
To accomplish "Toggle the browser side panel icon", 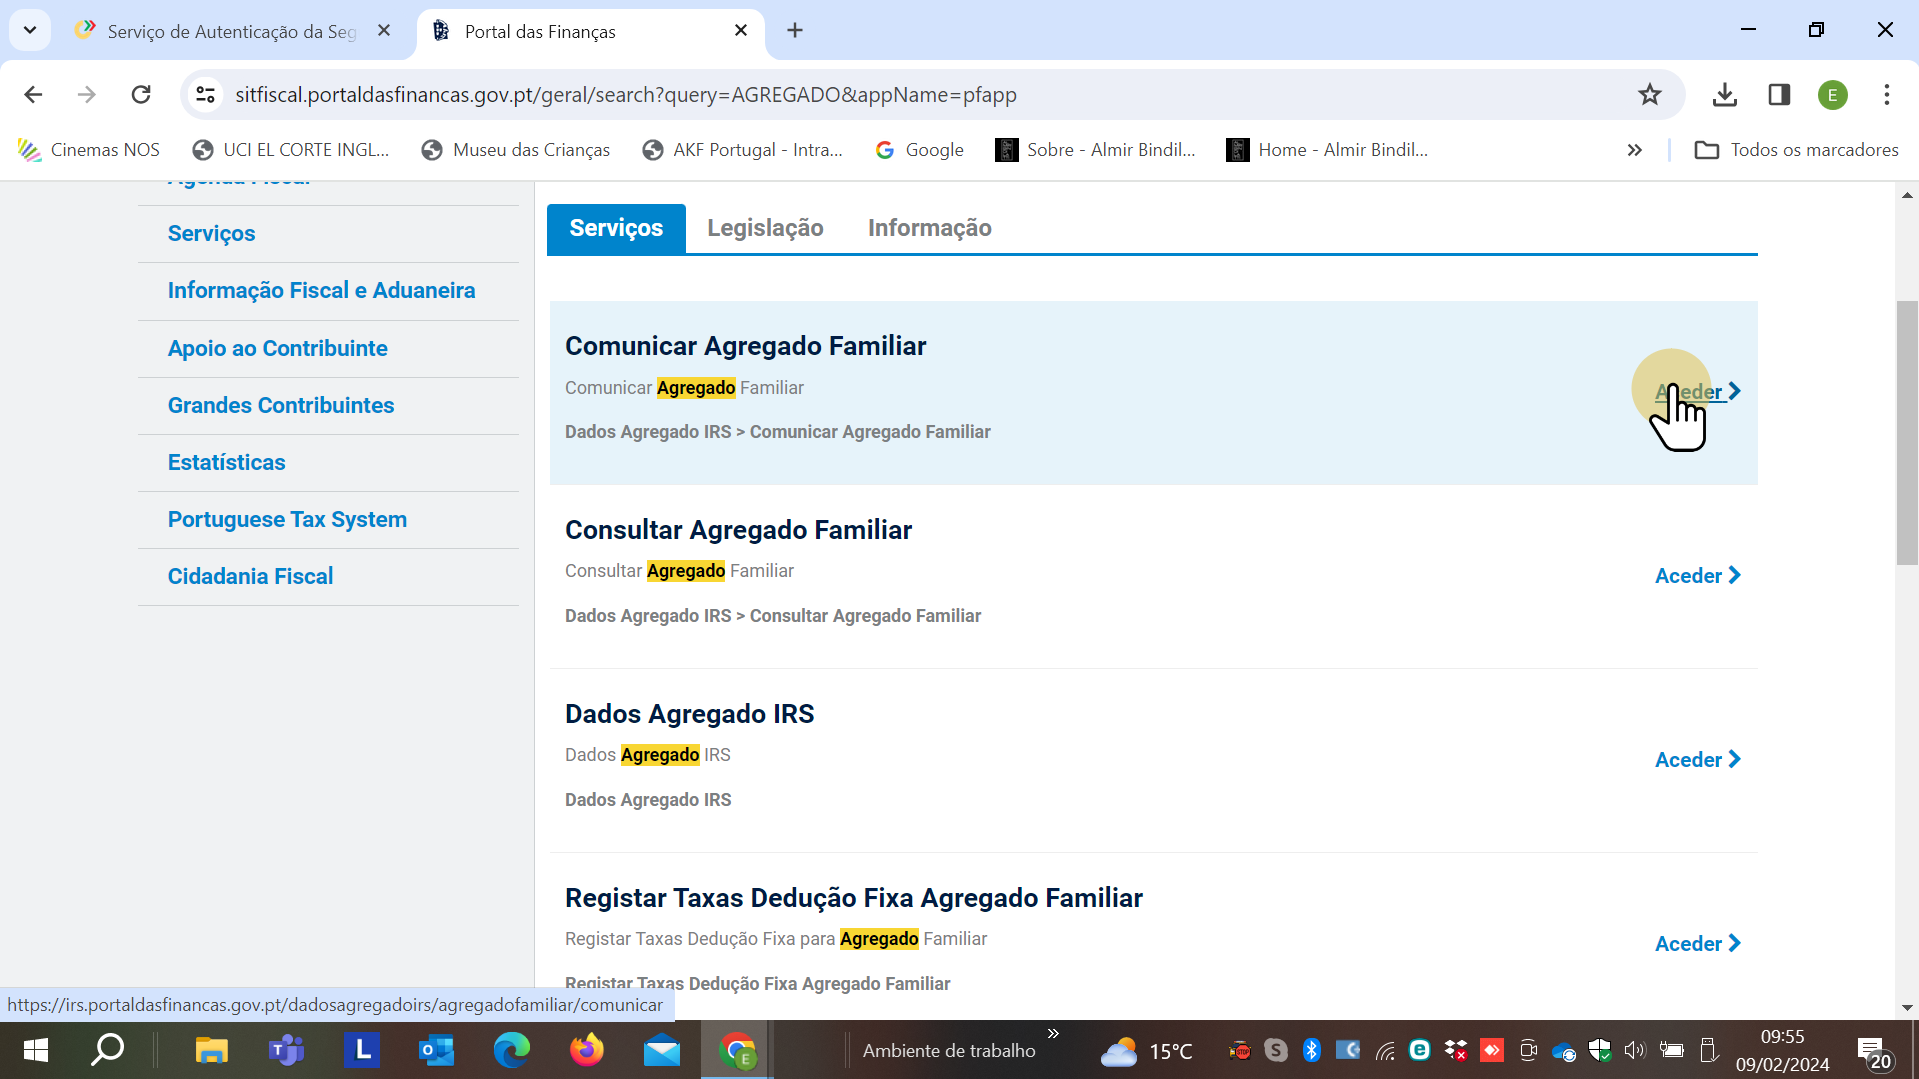I will pyautogui.click(x=1779, y=95).
